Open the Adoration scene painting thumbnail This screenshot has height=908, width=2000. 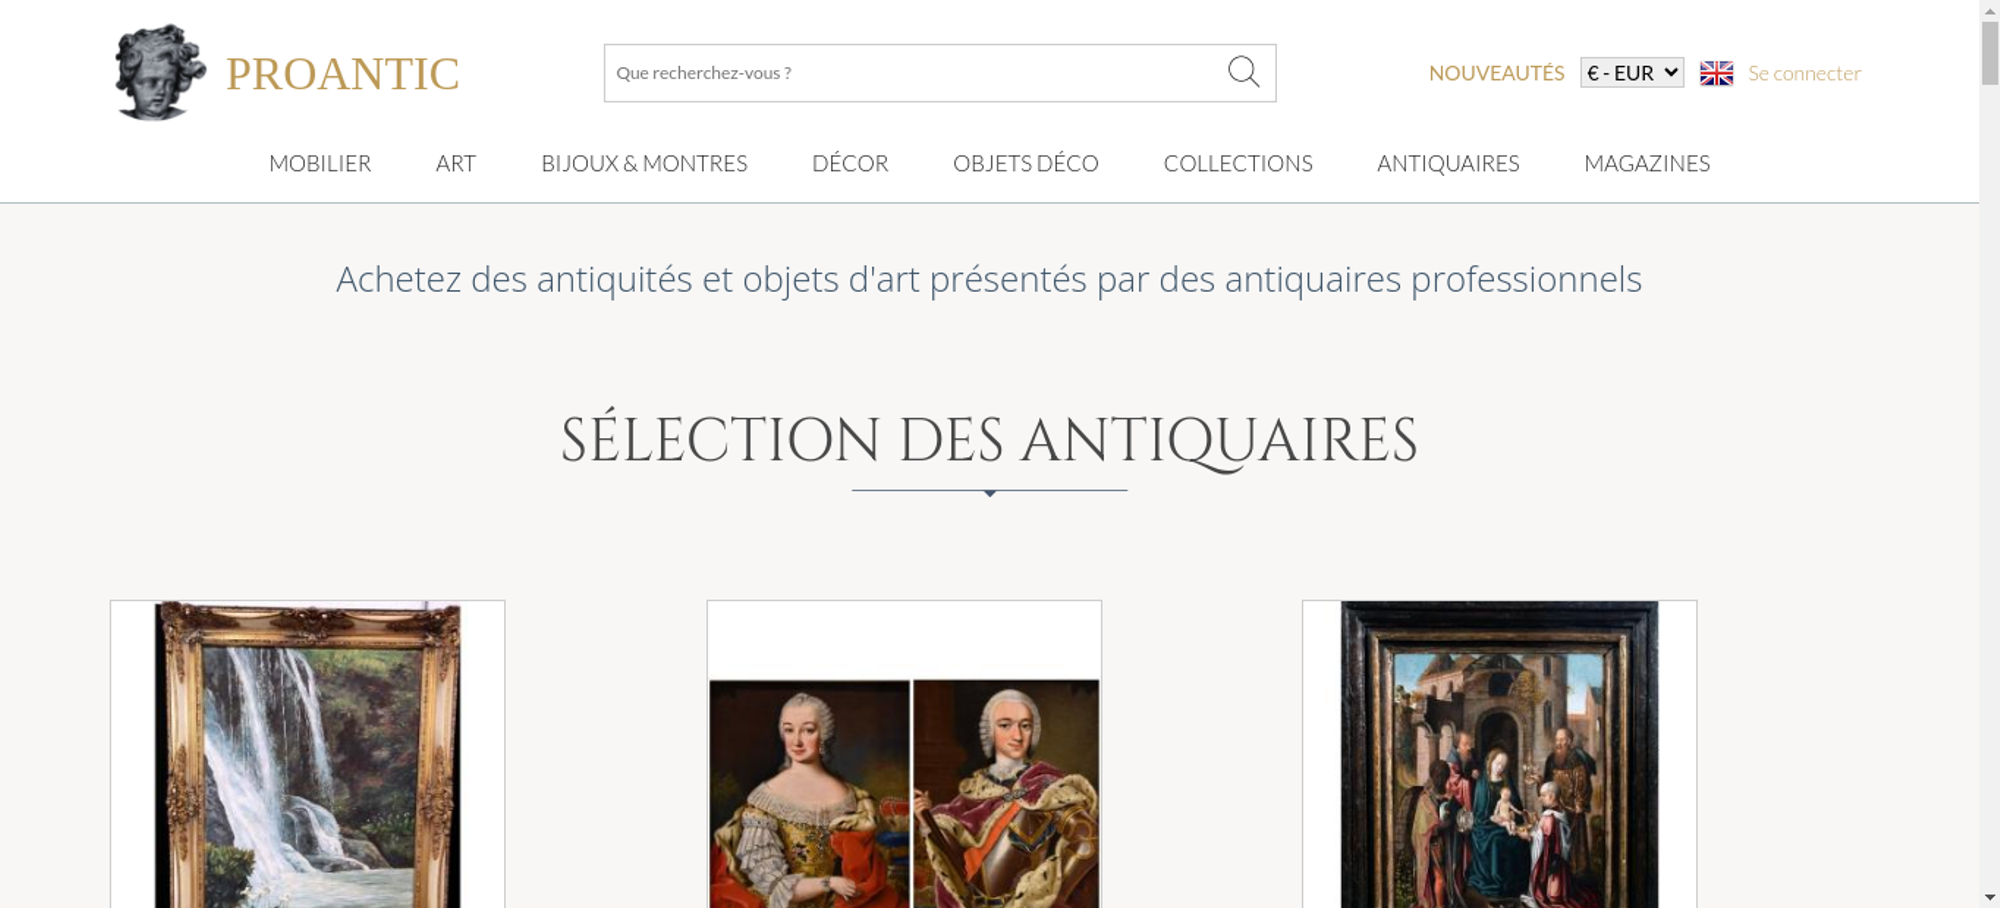pos(1499,754)
